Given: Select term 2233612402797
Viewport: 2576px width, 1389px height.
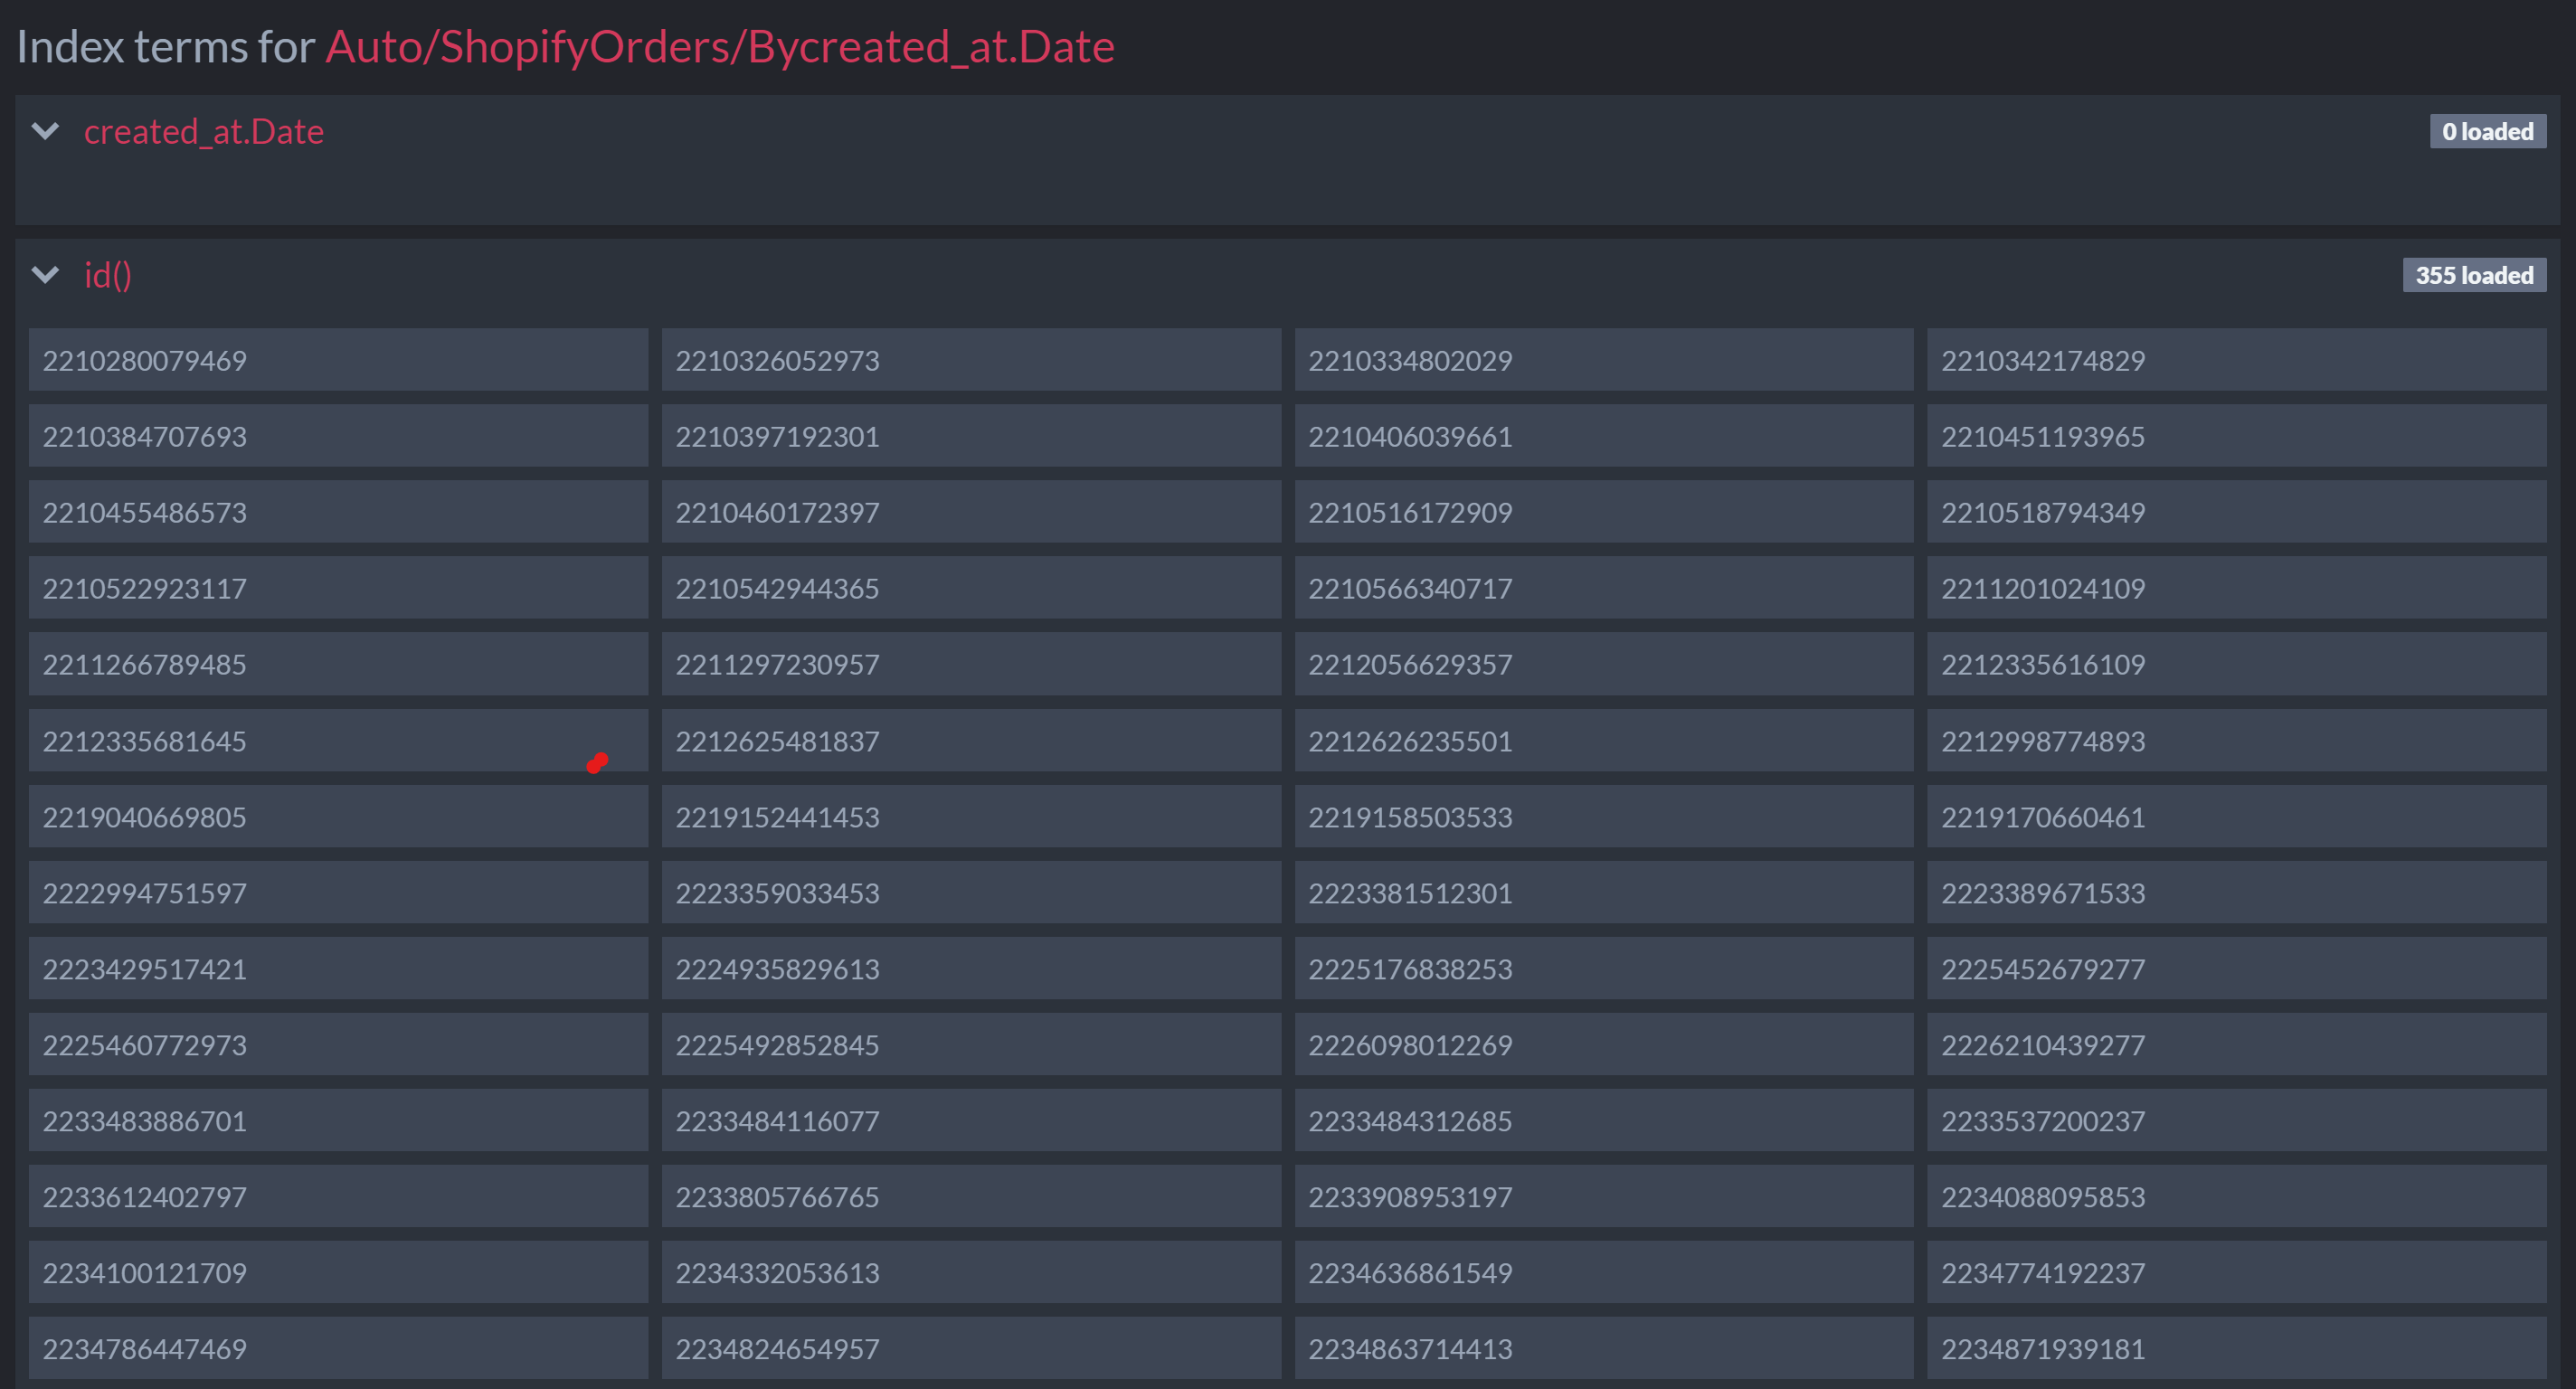Looking at the screenshot, I should (x=338, y=1197).
